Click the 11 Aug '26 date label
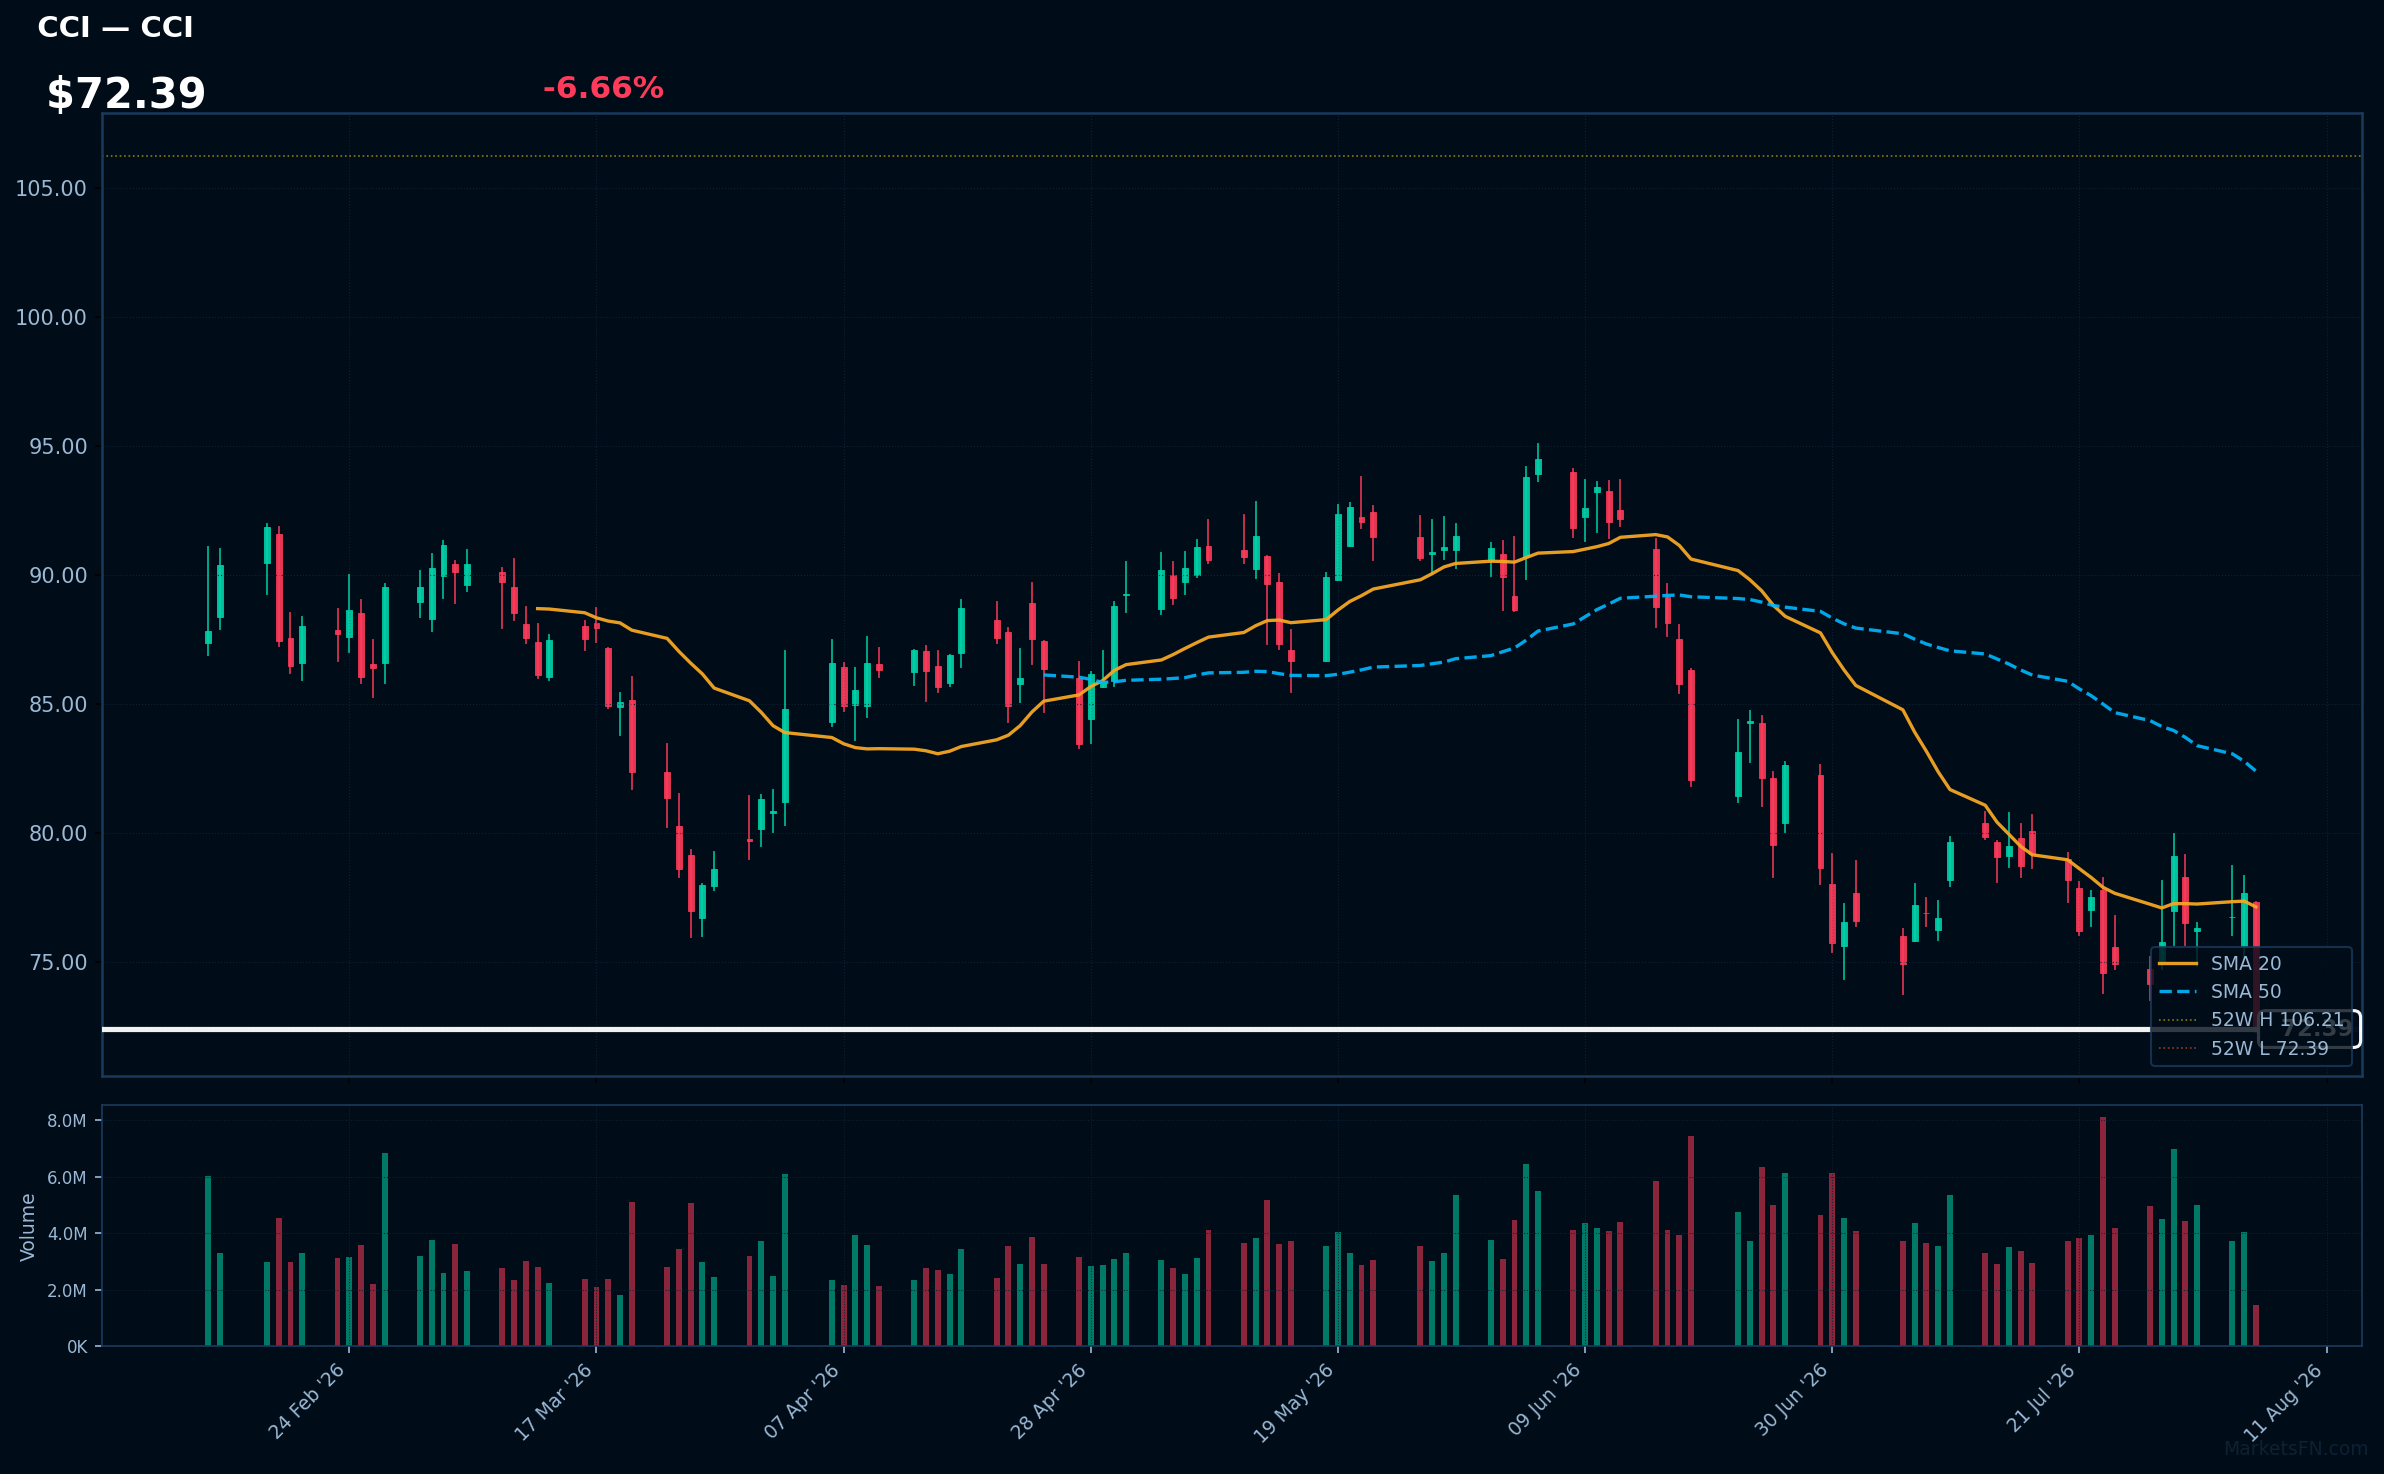 [2284, 1402]
